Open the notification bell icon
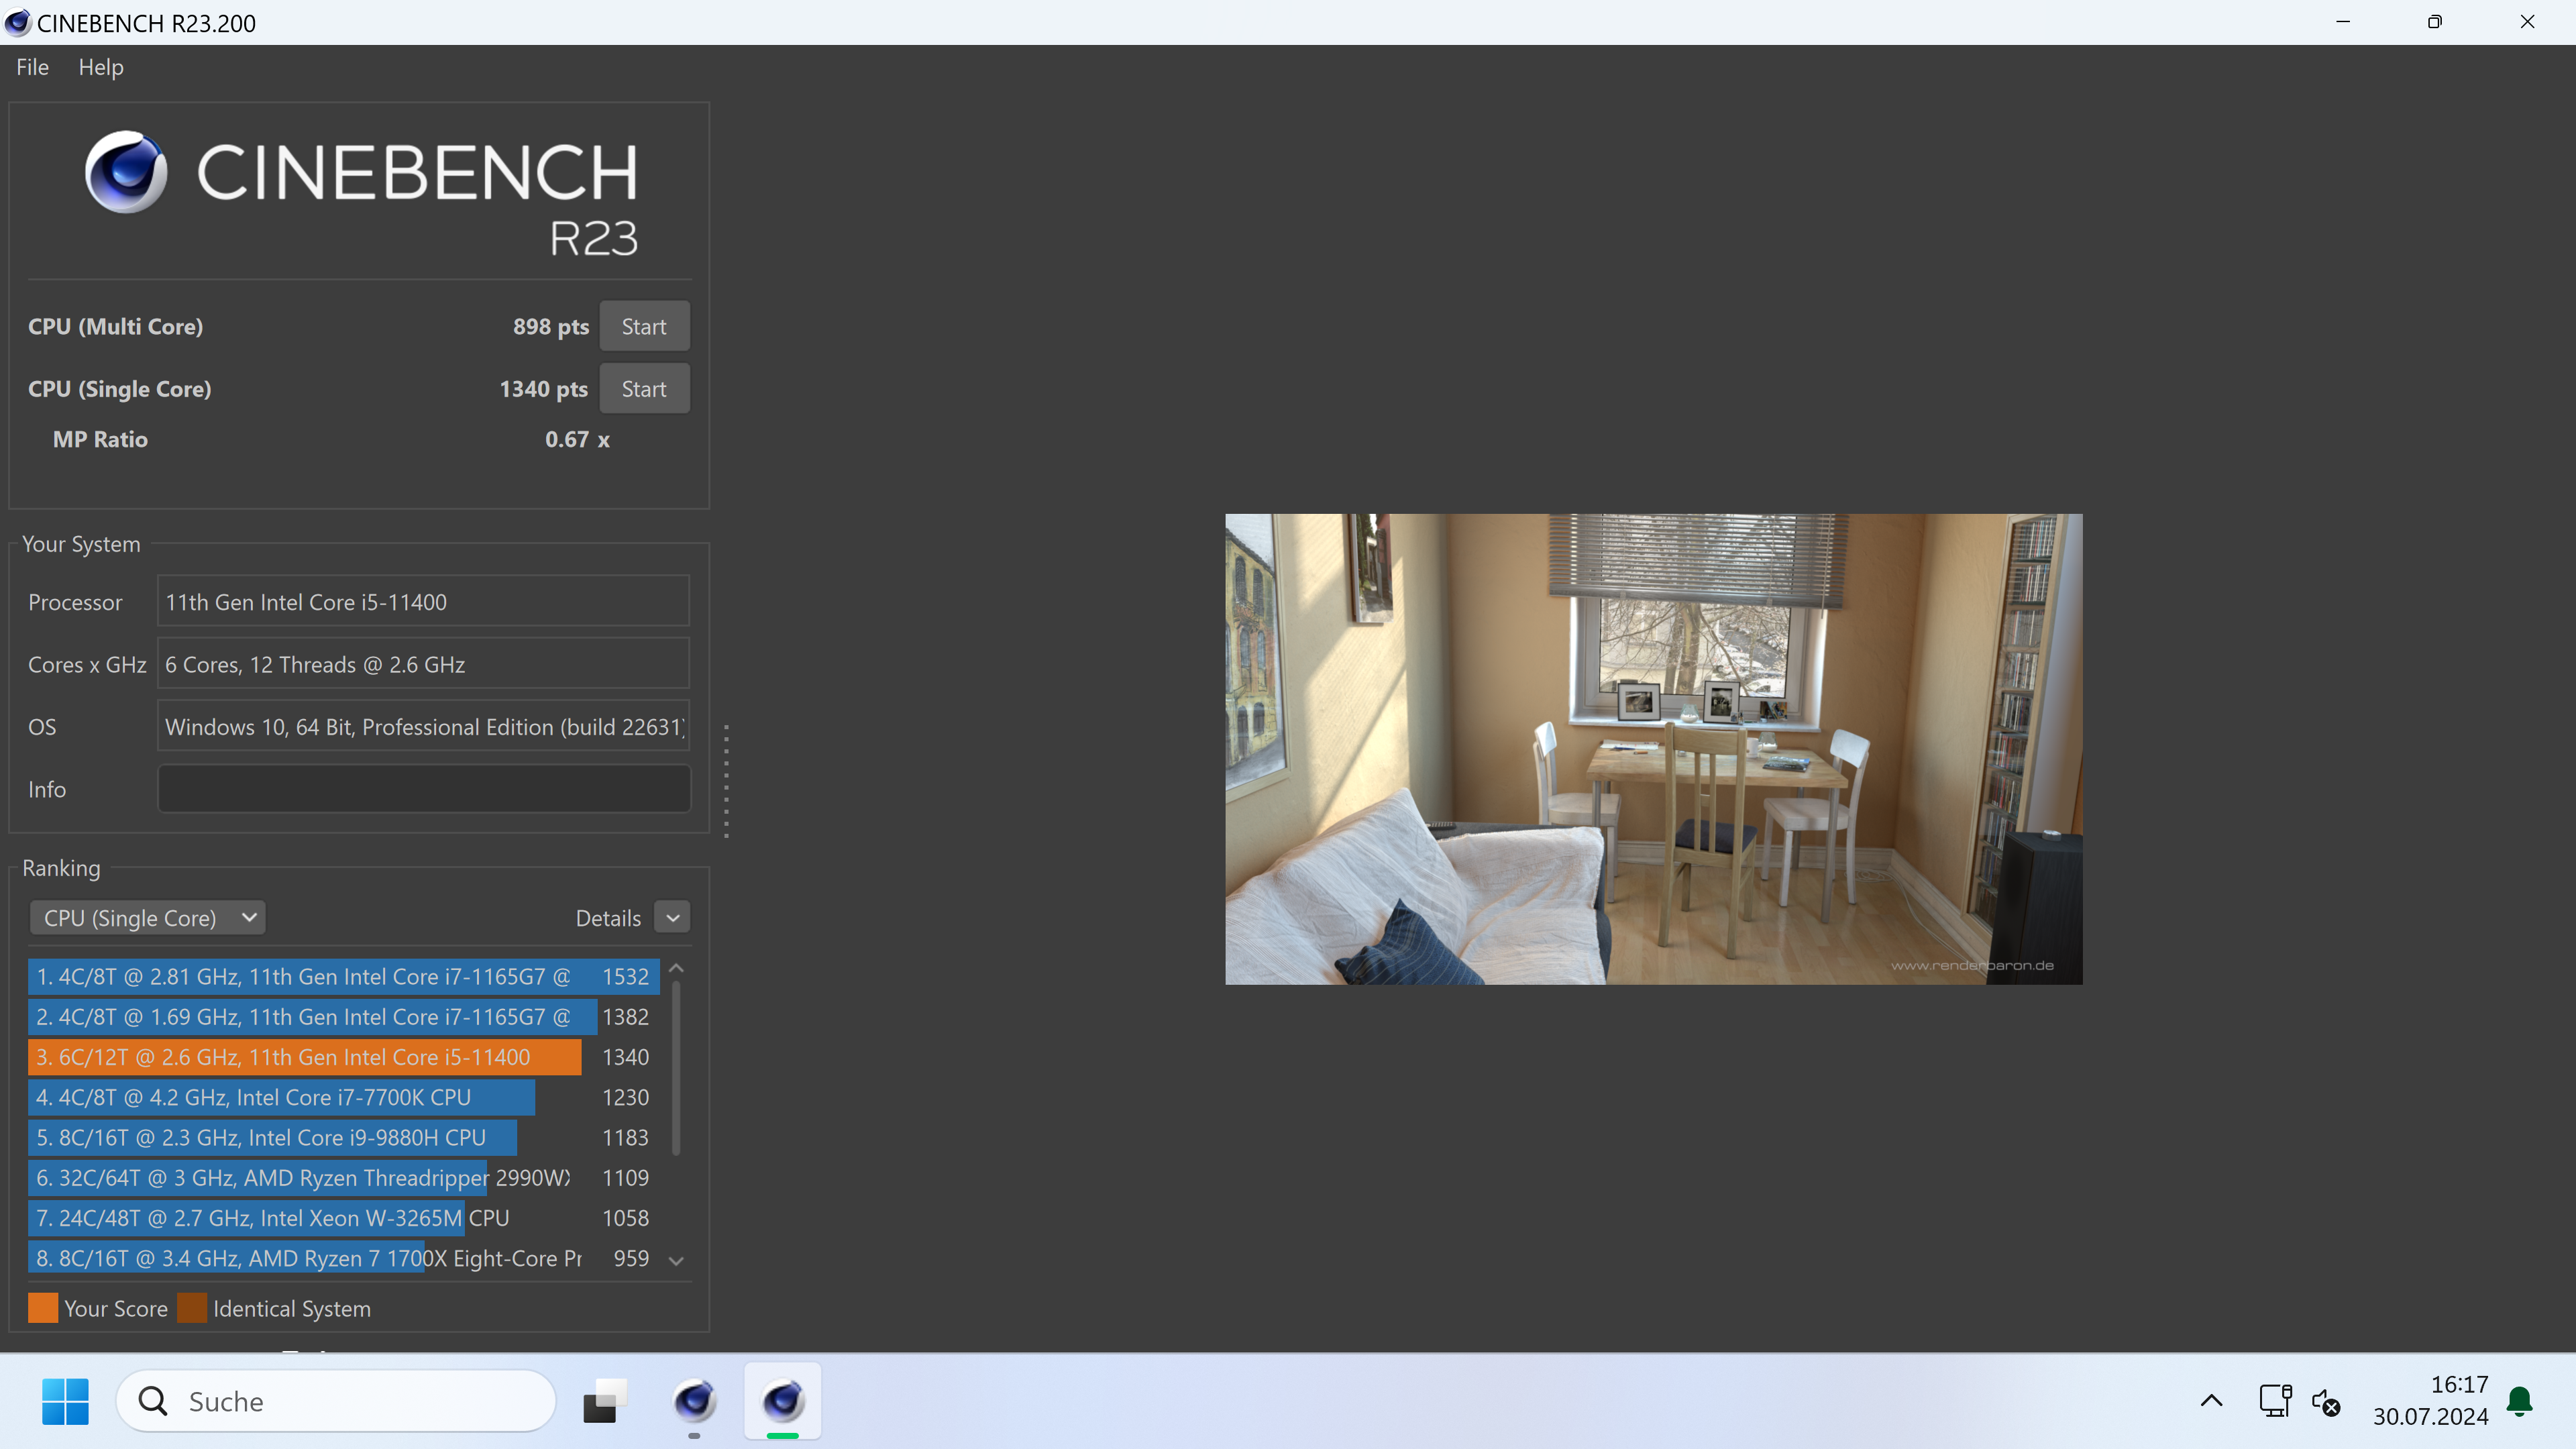 pos(2519,1401)
